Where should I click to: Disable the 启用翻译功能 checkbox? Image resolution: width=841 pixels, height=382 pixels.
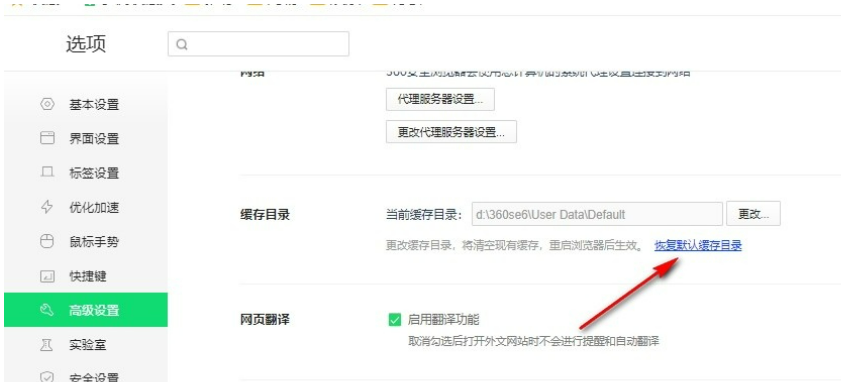pos(394,320)
